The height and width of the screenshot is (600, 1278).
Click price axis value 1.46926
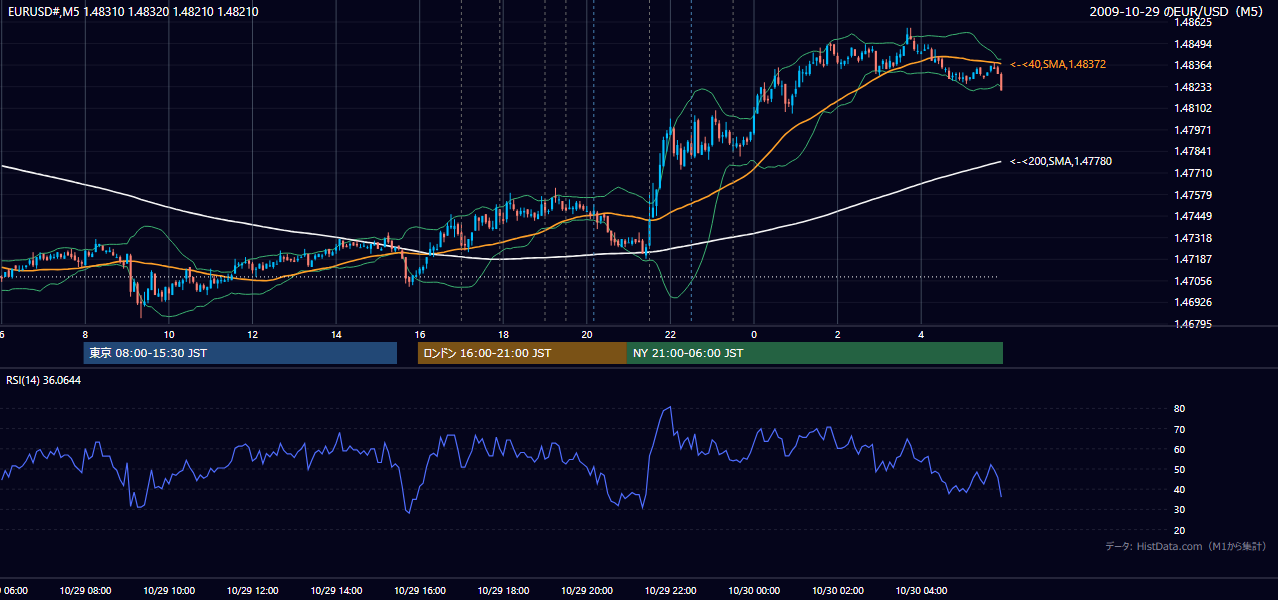click(x=1195, y=302)
